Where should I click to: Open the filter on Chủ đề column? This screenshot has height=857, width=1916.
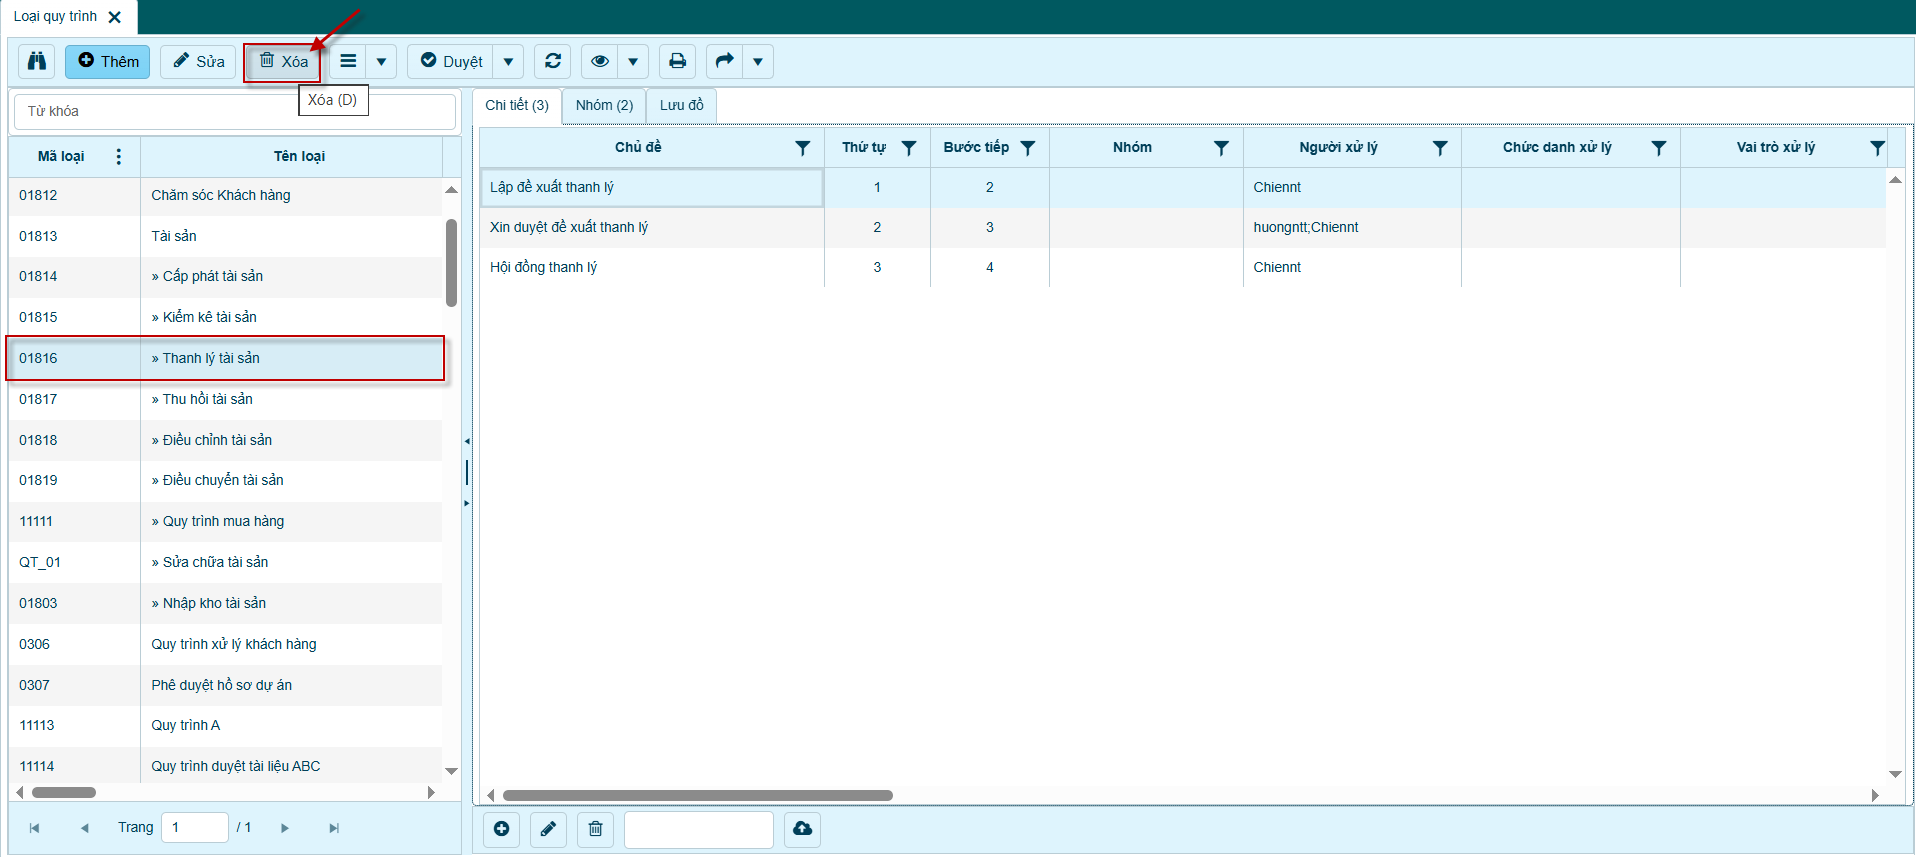click(x=802, y=148)
